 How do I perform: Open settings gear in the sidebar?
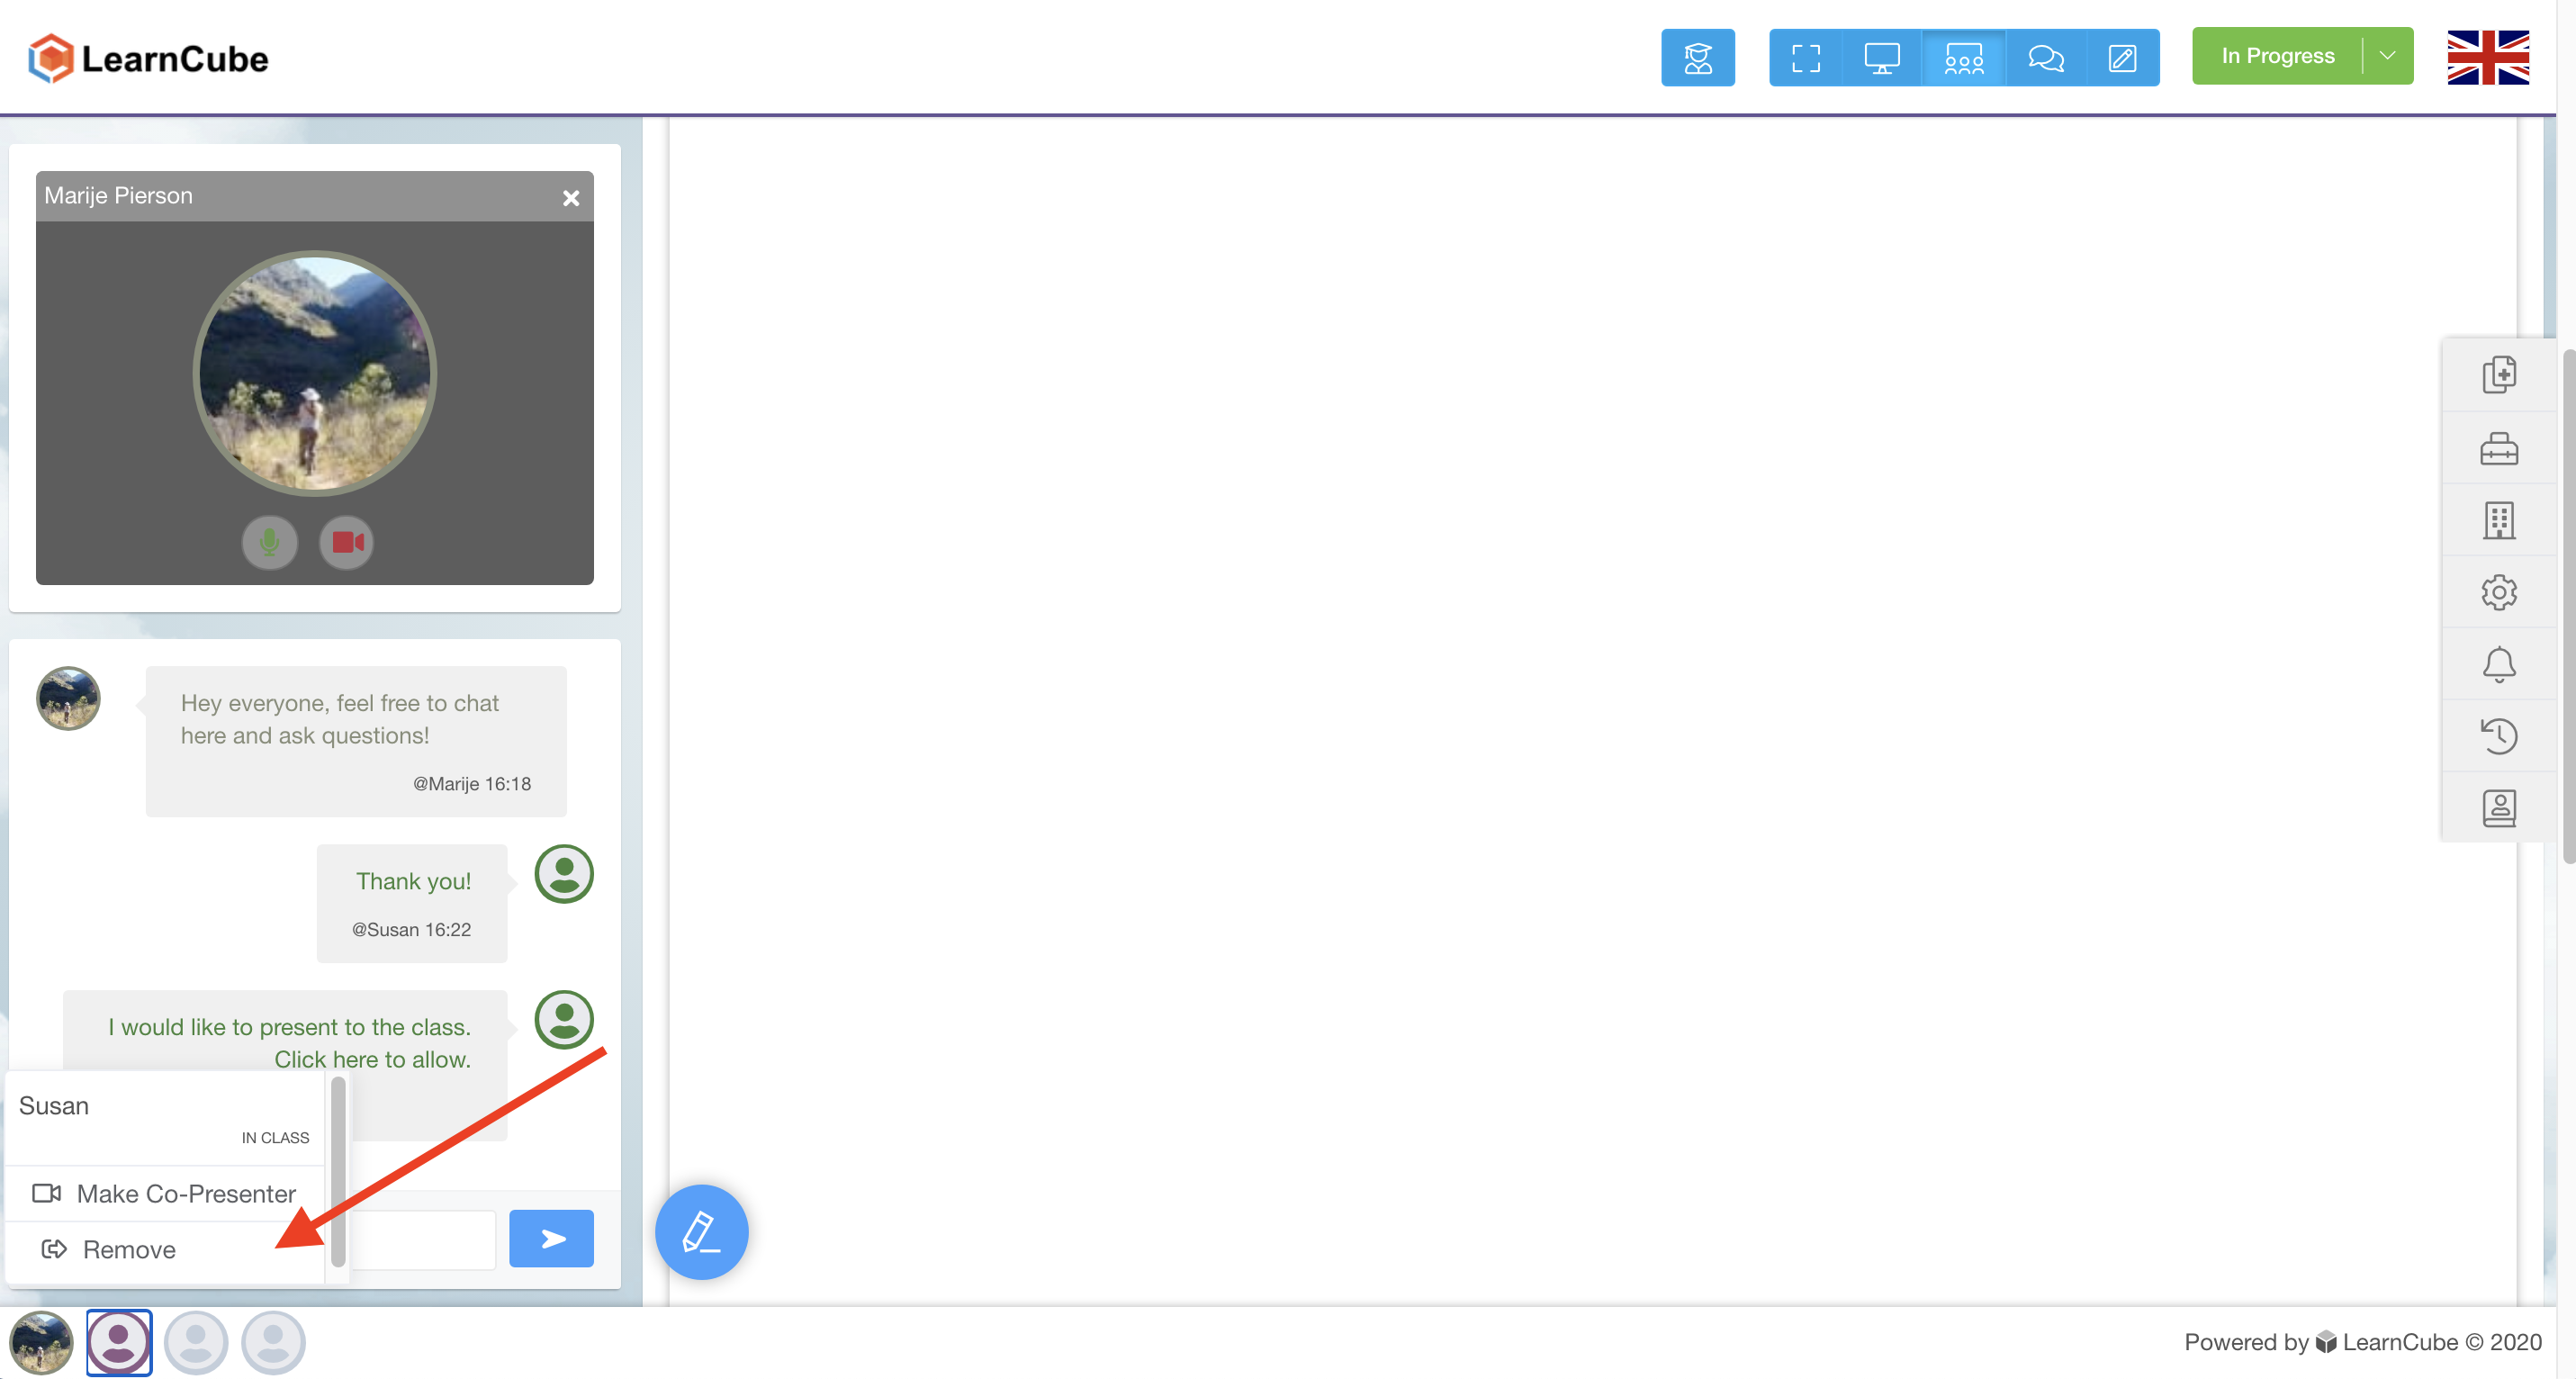tap(2500, 592)
